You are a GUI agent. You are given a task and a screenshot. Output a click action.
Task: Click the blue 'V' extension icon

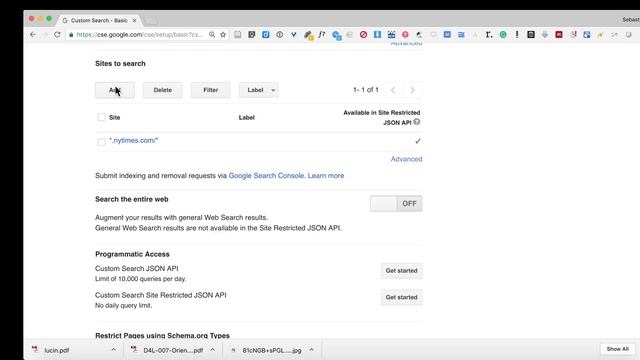click(293, 35)
